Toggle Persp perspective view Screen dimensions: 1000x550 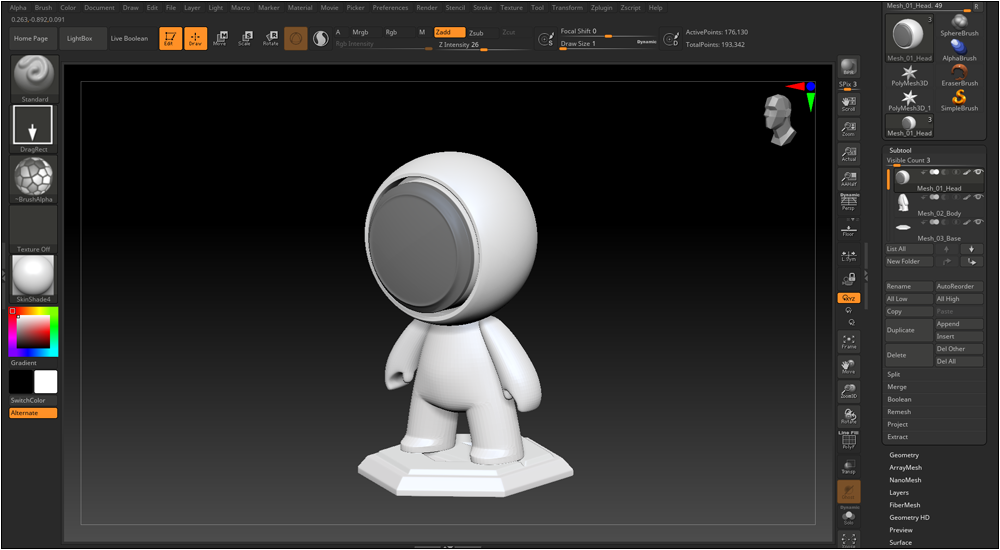pos(848,203)
